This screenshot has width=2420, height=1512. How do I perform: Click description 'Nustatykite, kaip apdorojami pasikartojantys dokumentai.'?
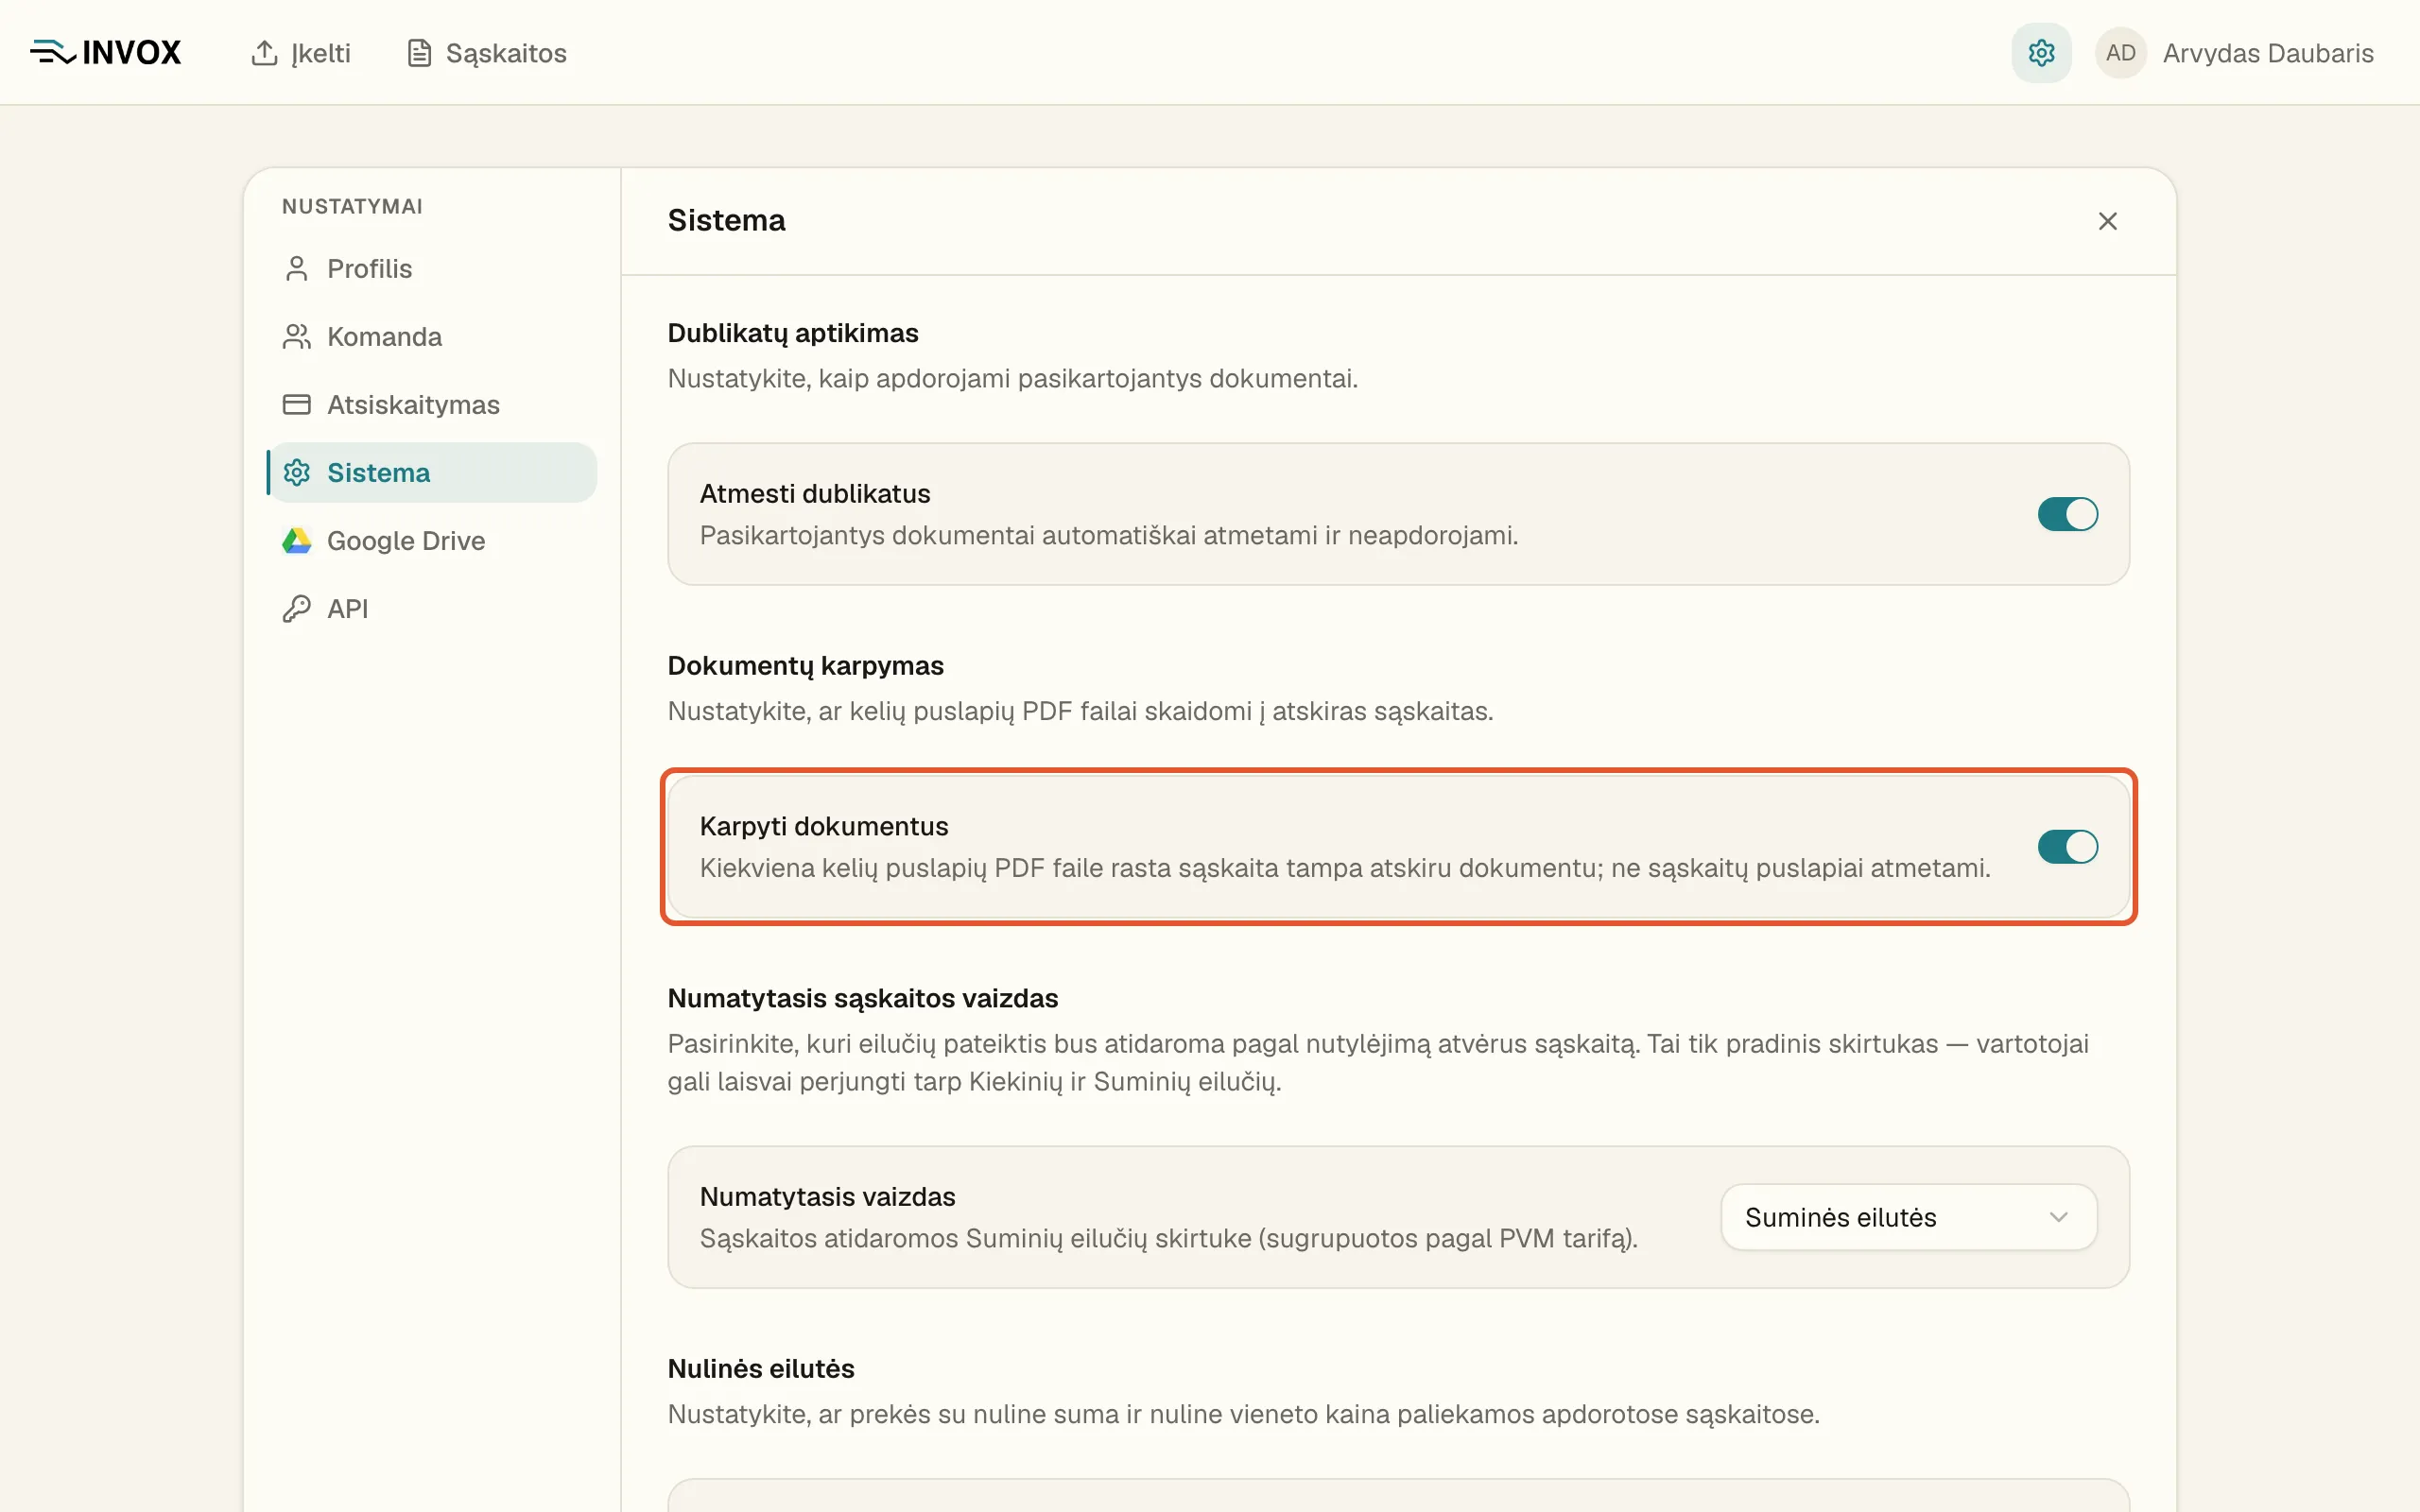click(1012, 379)
